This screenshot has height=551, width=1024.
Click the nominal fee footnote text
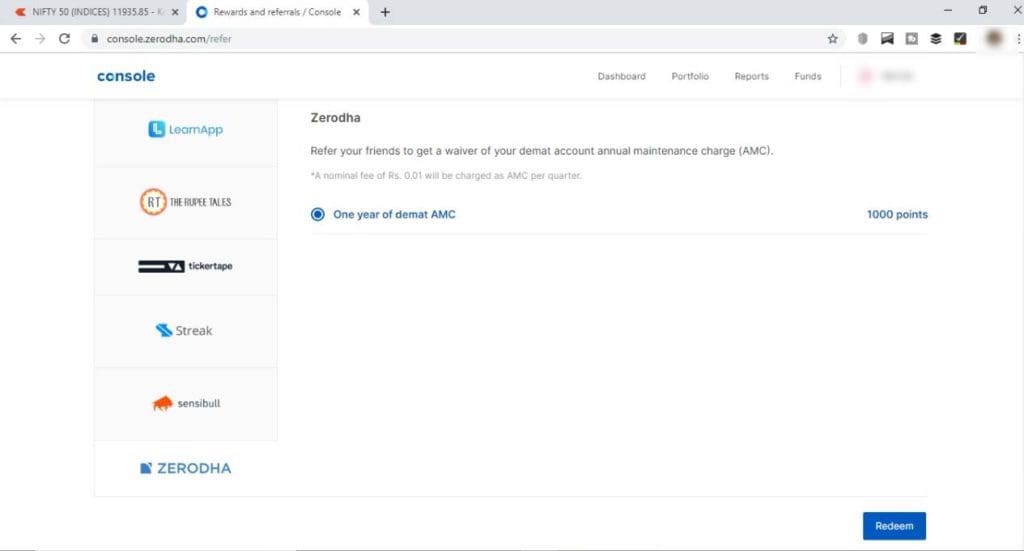point(446,176)
